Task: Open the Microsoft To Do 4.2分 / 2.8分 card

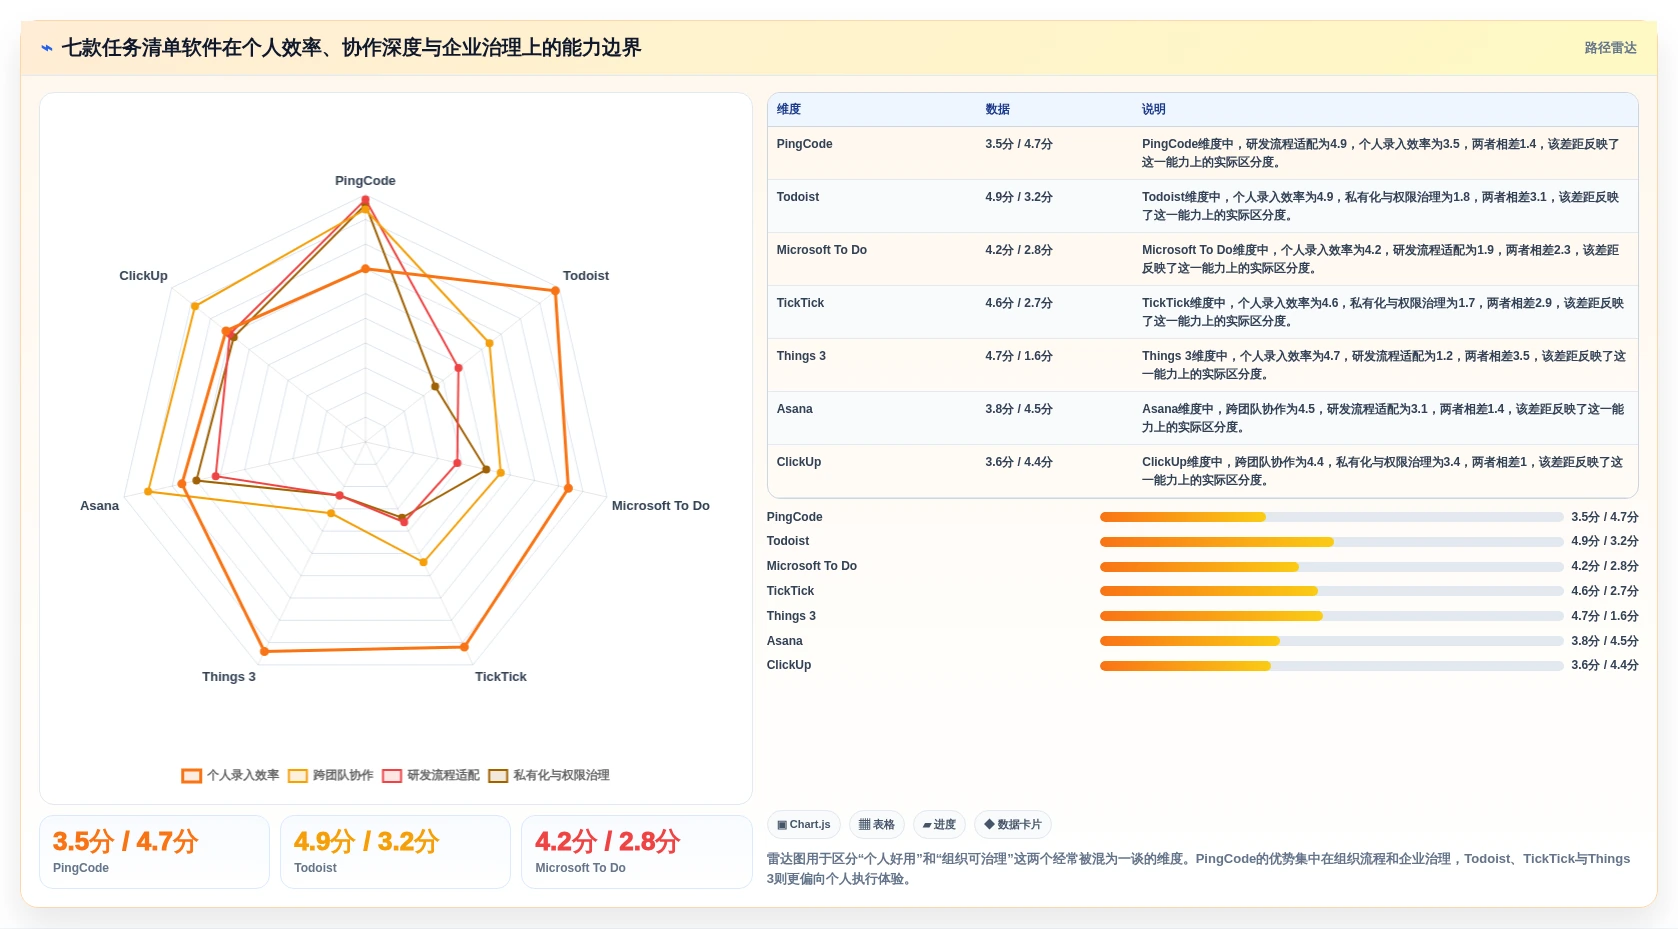Action: click(636, 852)
